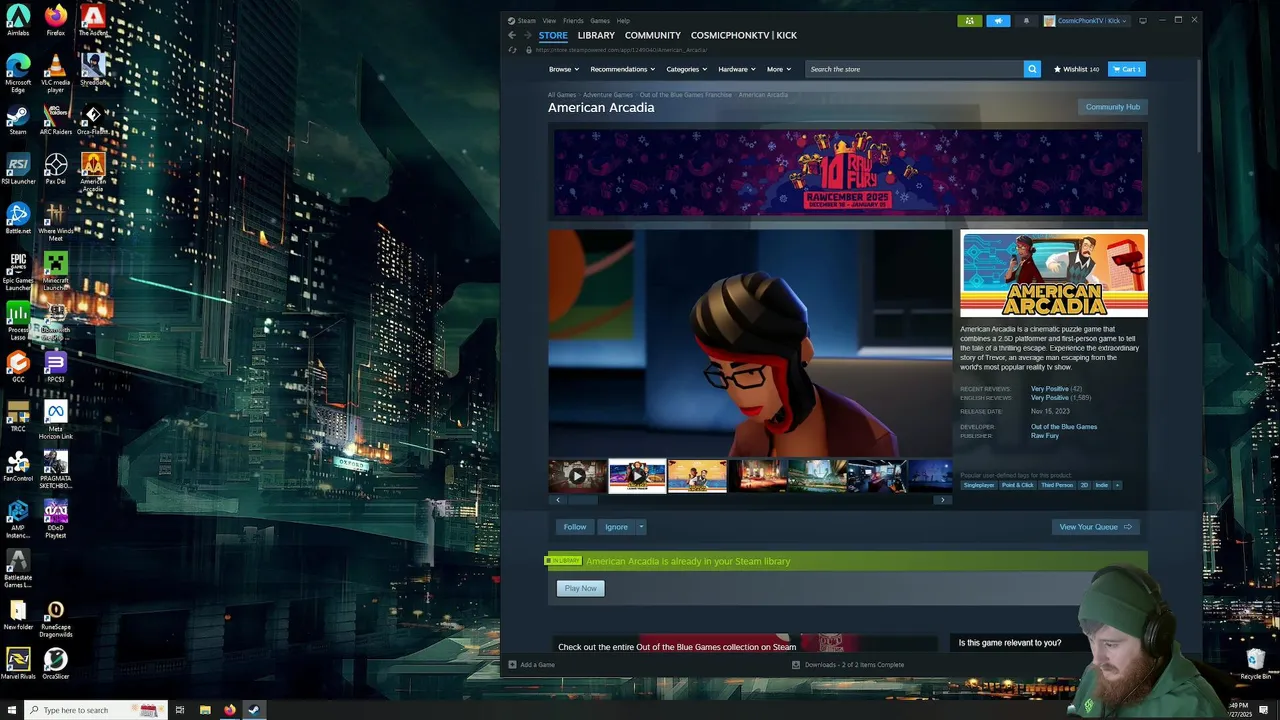
Task: Open Raw Fury publisher link
Action: point(1045,436)
